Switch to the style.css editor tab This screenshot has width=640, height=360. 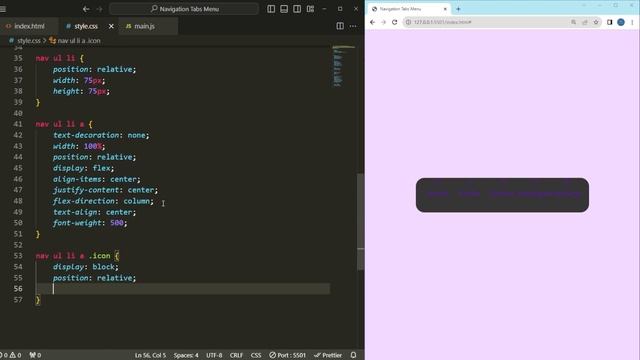pos(86,26)
